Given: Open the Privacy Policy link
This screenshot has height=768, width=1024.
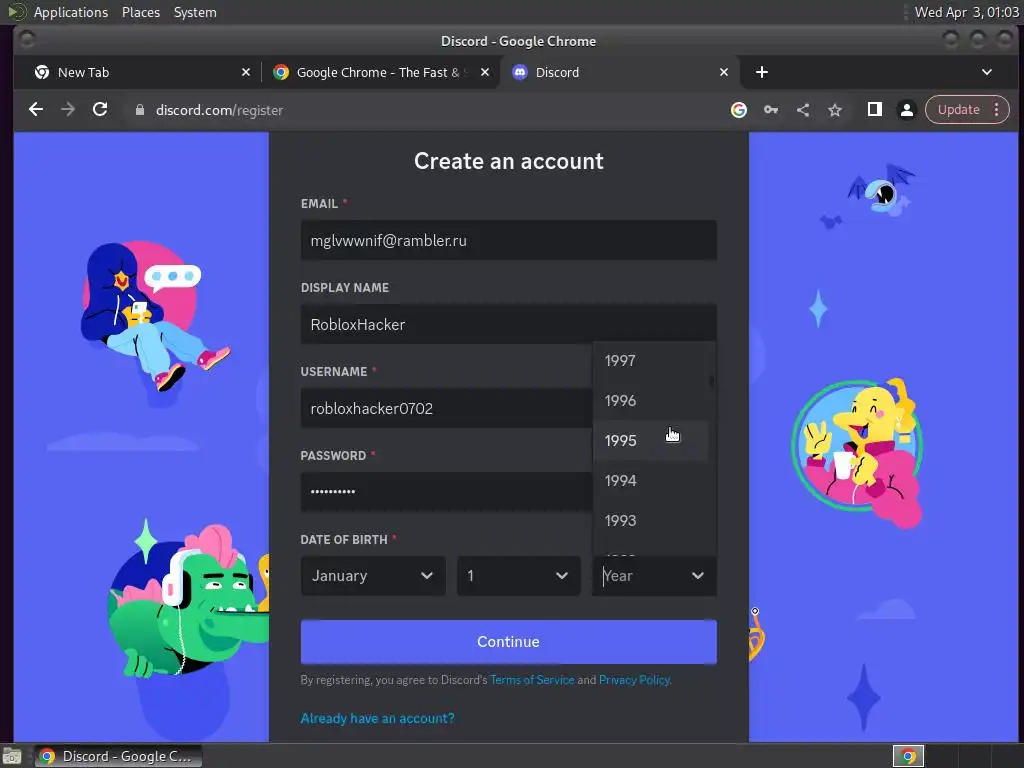Looking at the screenshot, I should (634, 680).
